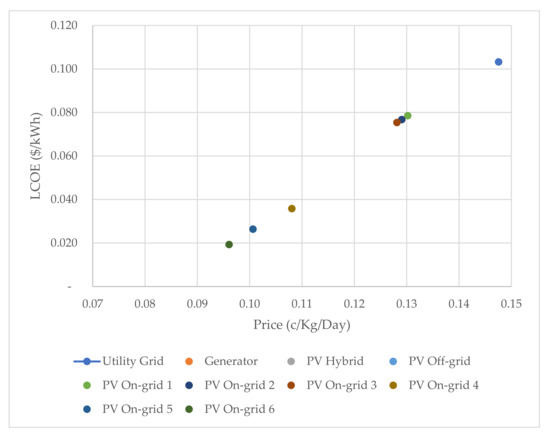Select the light green data point at 0.13
This screenshot has width=550, height=438.
coord(408,116)
